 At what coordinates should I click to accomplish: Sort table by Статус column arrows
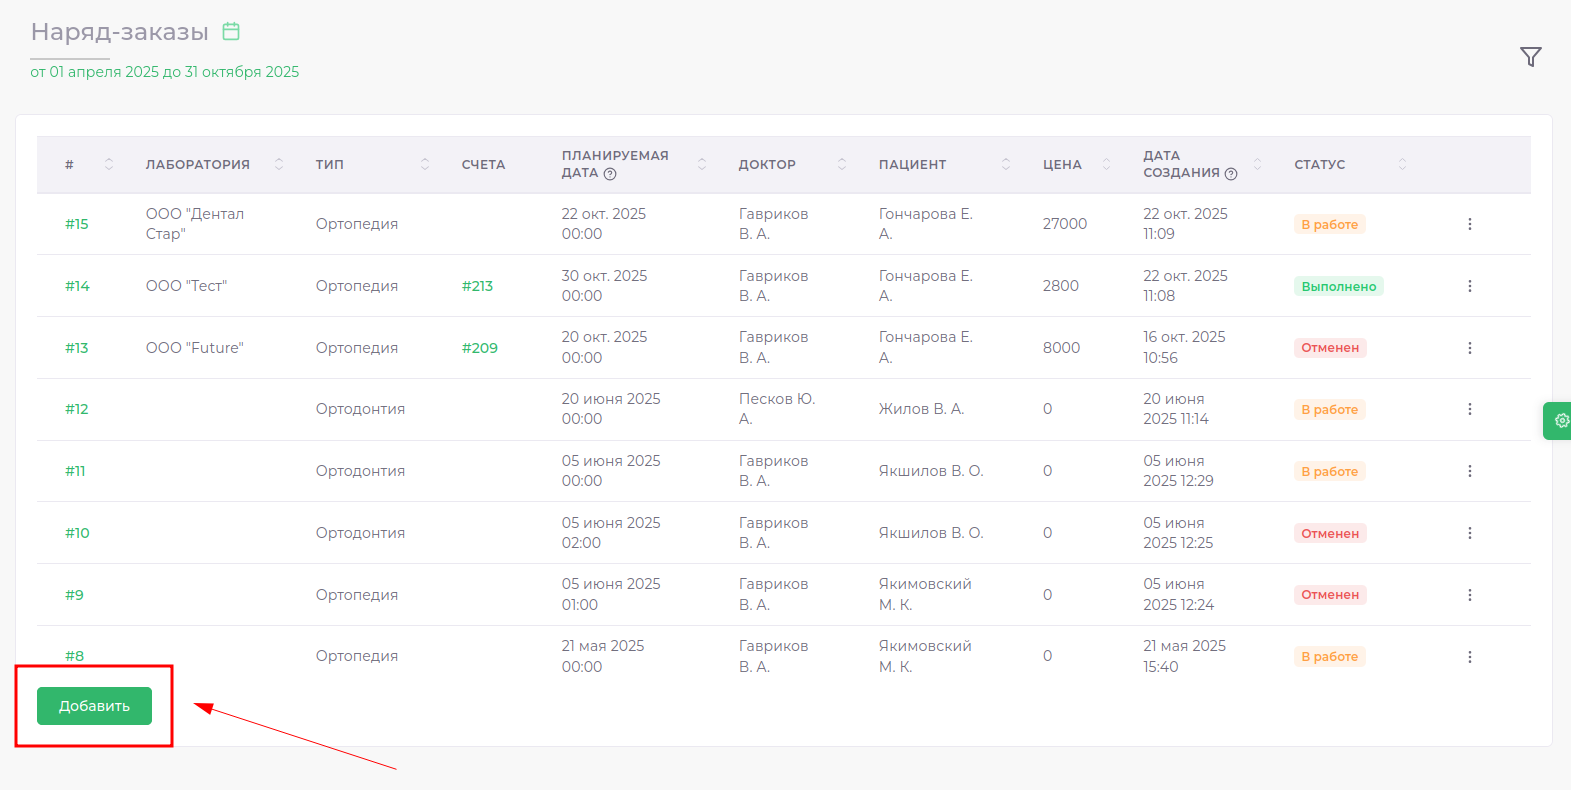pyautogui.click(x=1402, y=164)
